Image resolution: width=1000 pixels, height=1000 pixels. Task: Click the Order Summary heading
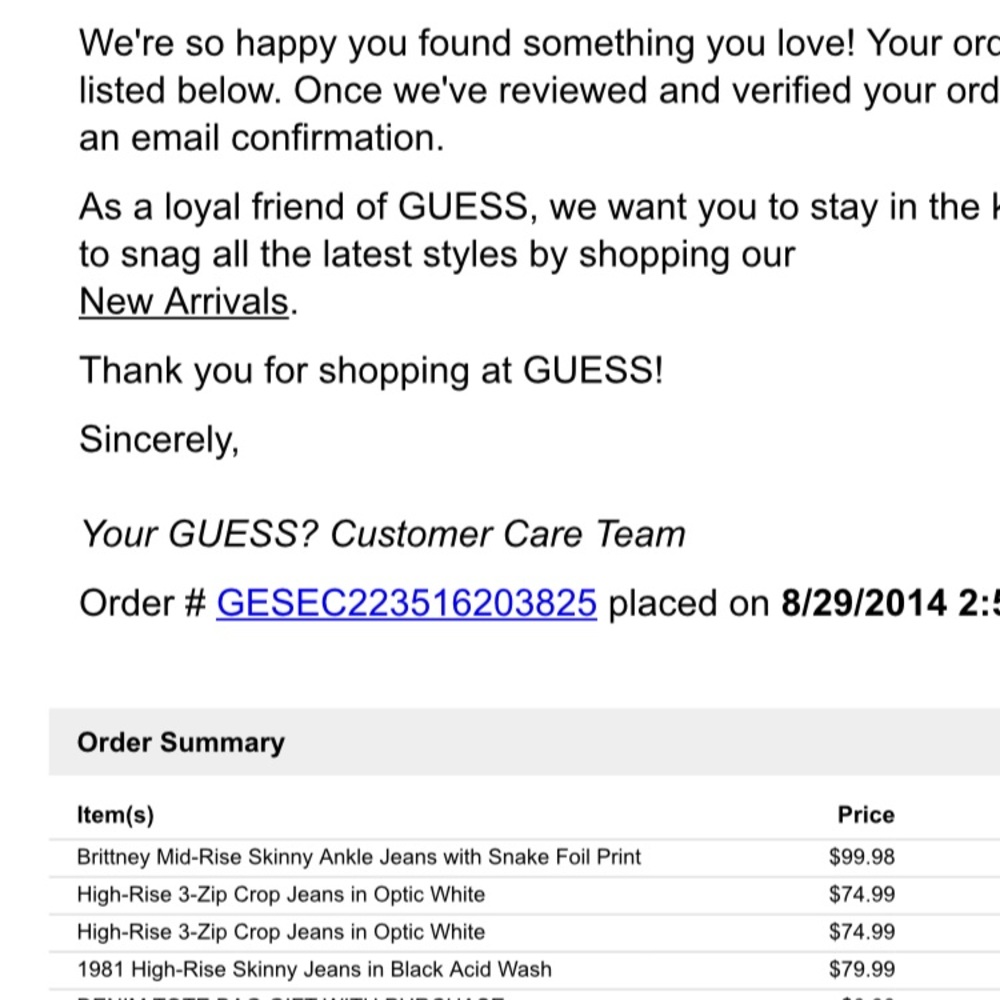click(181, 743)
